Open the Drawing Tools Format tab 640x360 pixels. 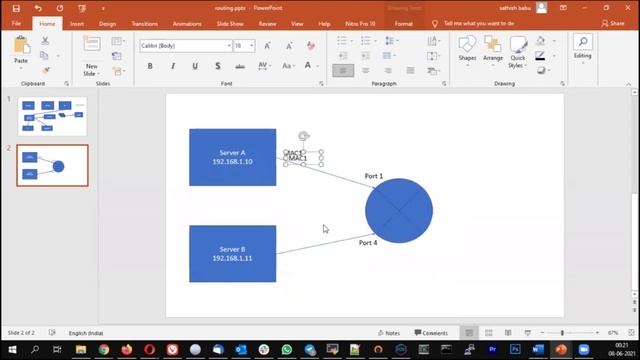point(403,24)
